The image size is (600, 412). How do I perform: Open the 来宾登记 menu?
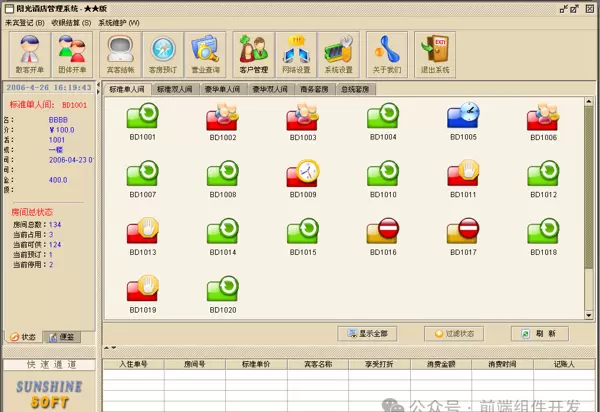[25, 22]
